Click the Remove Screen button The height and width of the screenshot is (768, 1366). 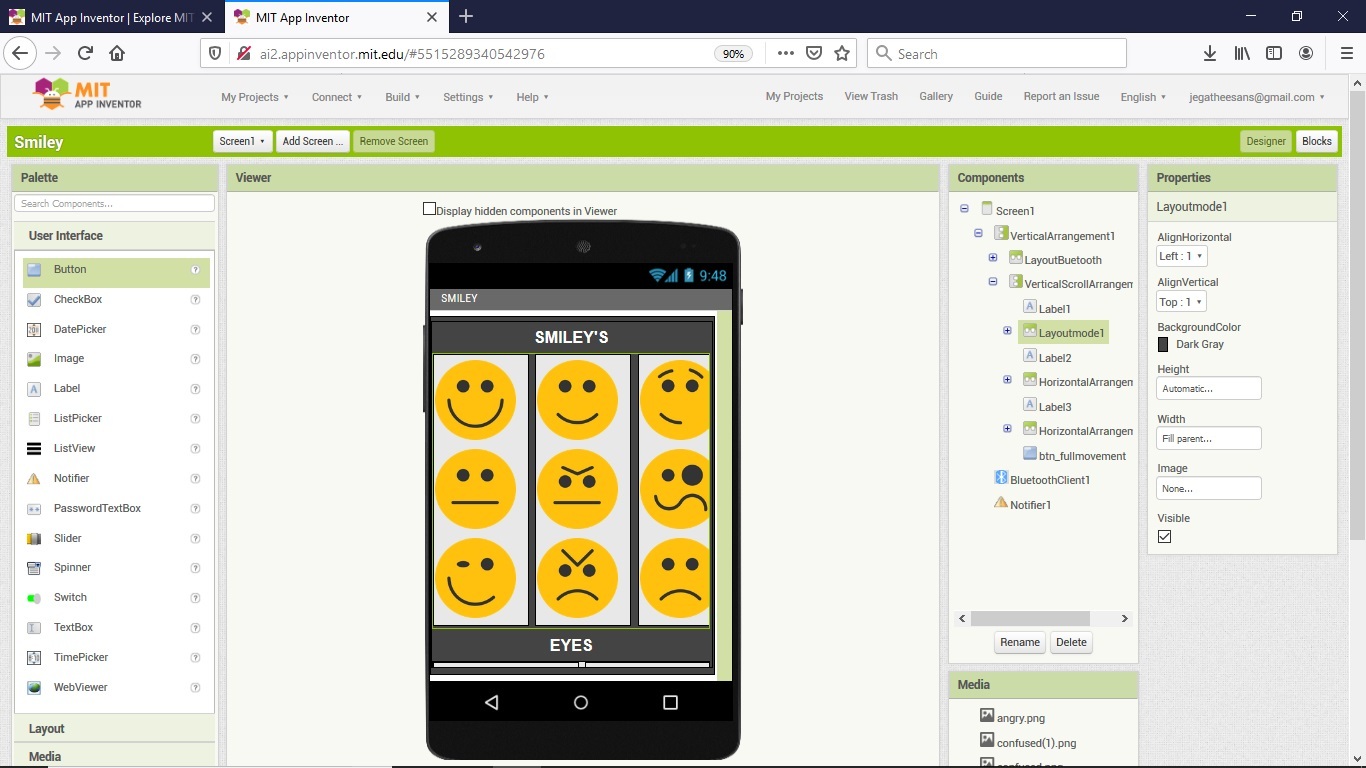click(394, 141)
